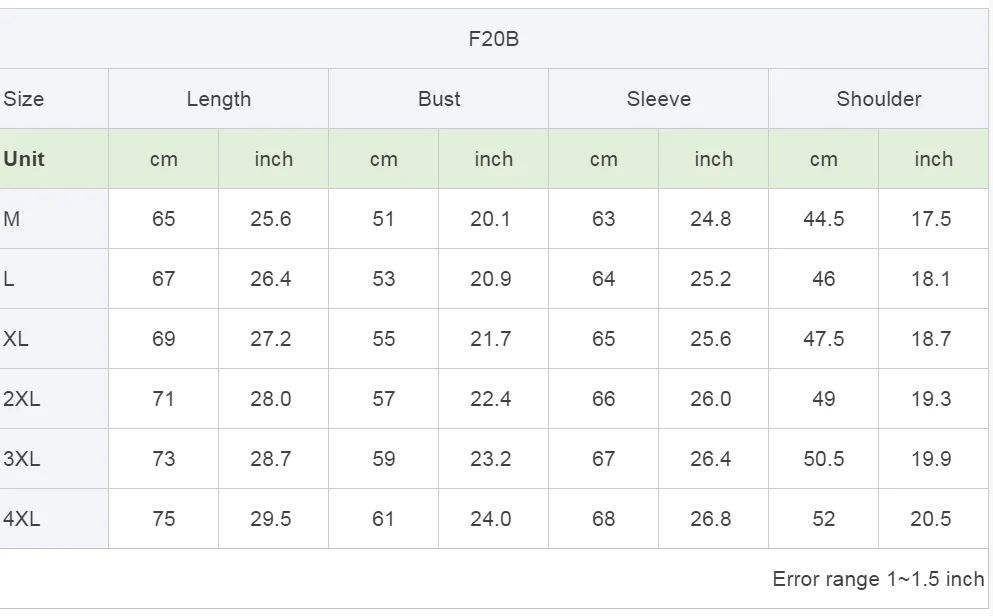The width and height of the screenshot is (993, 616).
Task: Select the 44.5 shoulder cm cell
Action: pyautogui.click(x=823, y=218)
